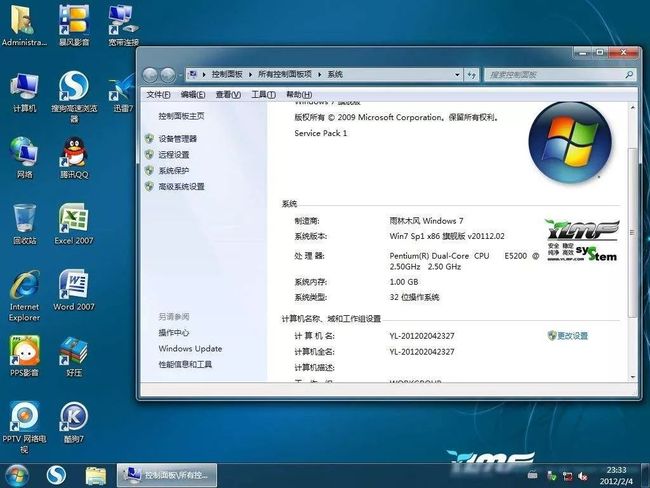Click the back navigation arrow button
Screen dimensions: 650x488
150,75
